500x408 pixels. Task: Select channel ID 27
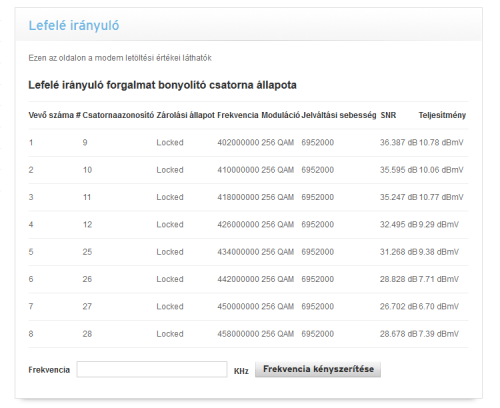tap(87, 307)
